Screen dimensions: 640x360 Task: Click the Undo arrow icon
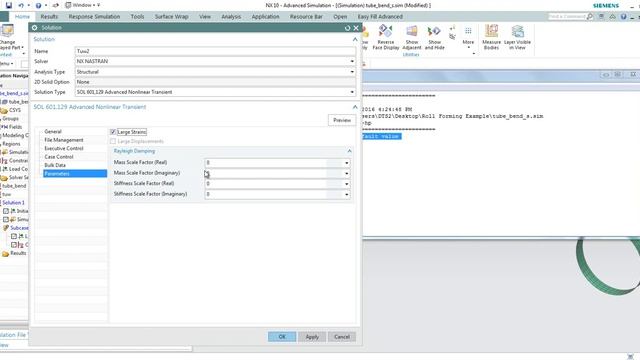point(21,5)
